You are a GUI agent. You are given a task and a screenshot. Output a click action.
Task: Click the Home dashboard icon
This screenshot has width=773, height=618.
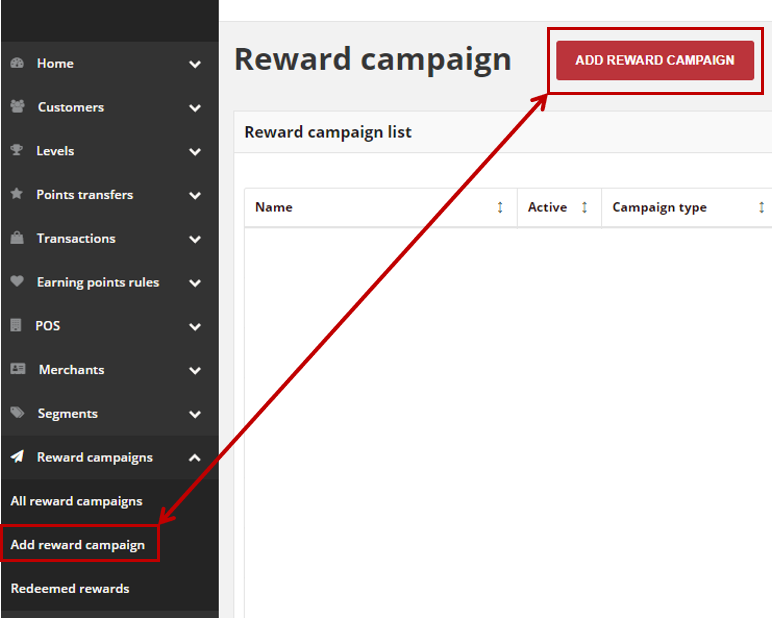coord(17,63)
